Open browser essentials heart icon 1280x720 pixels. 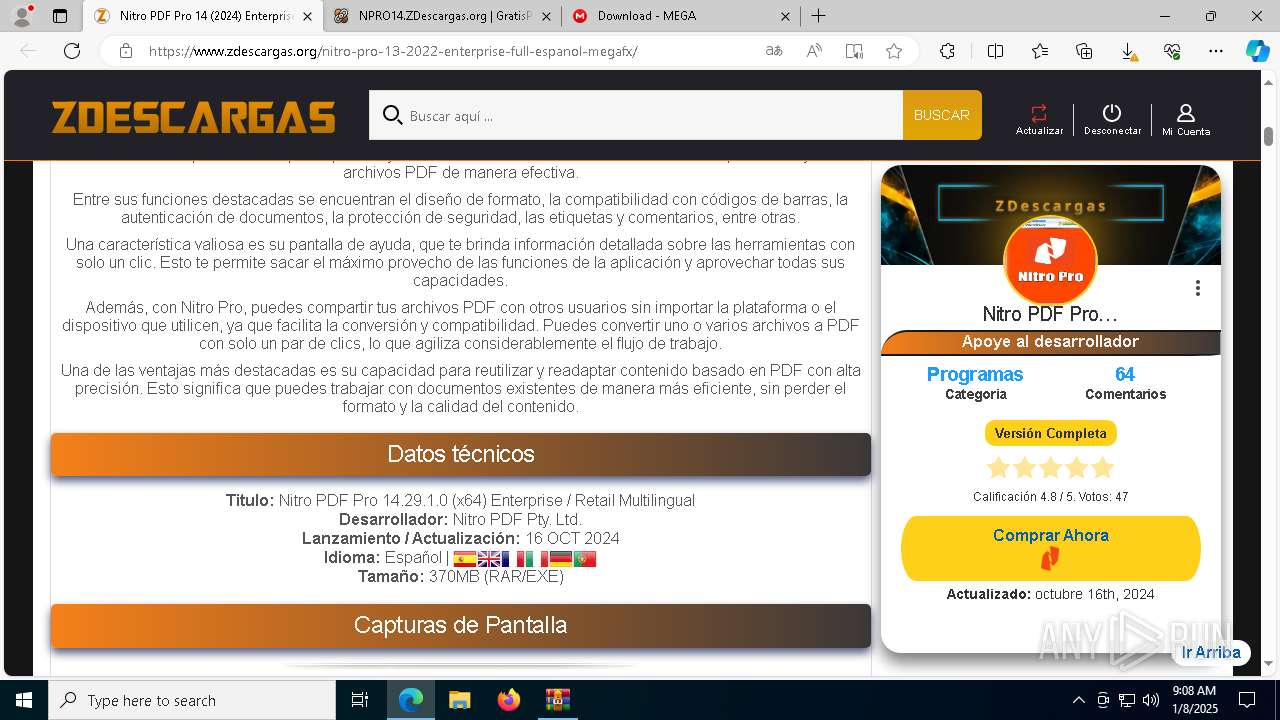pos(1172,51)
